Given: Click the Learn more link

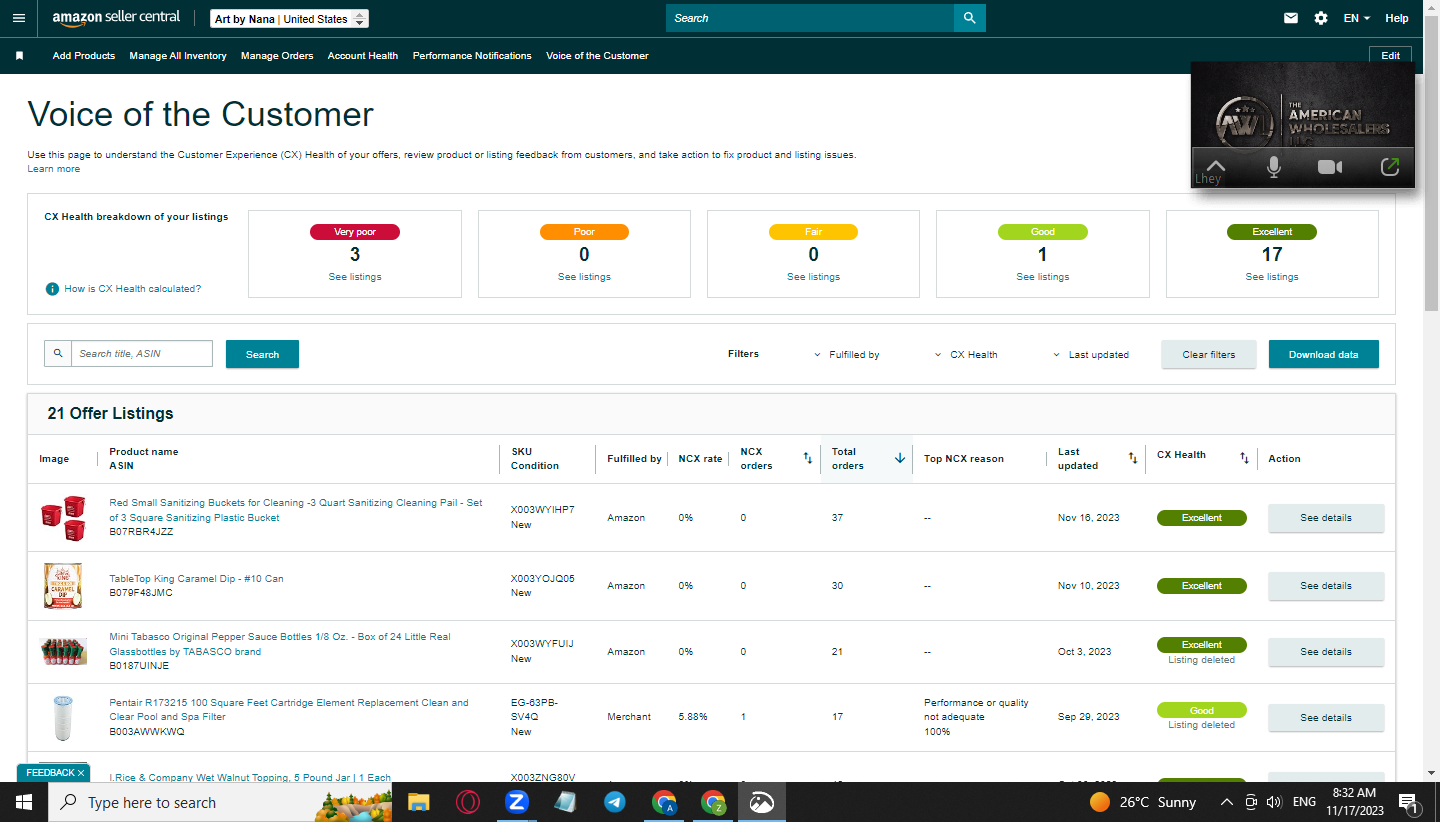Looking at the screenshot, I should tap(54, 169).
